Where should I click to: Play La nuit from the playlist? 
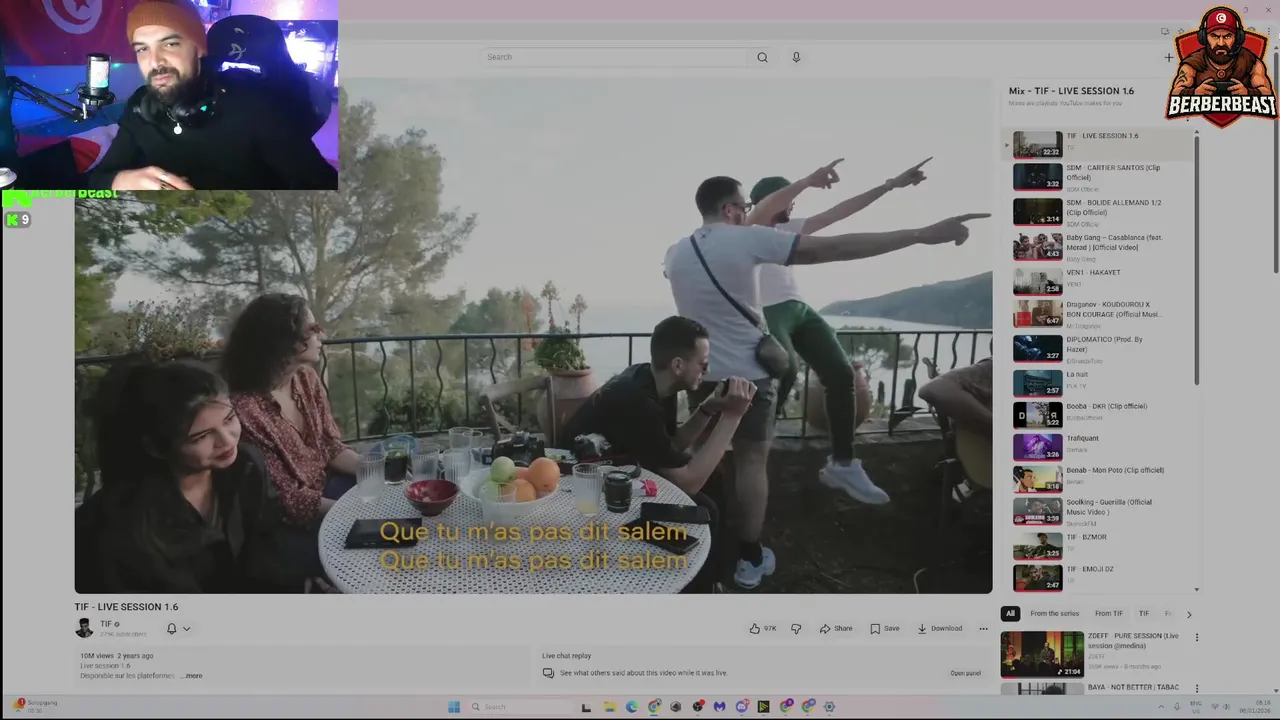point(1098,382)
